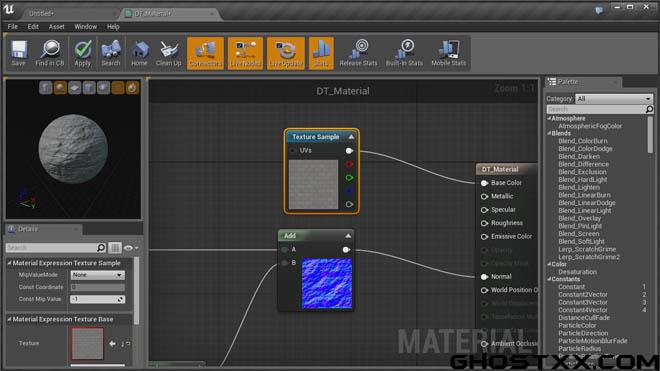Open the MipValueMode dropdown
The width and height of the screenshot is (660, 371).
point(97,275)
